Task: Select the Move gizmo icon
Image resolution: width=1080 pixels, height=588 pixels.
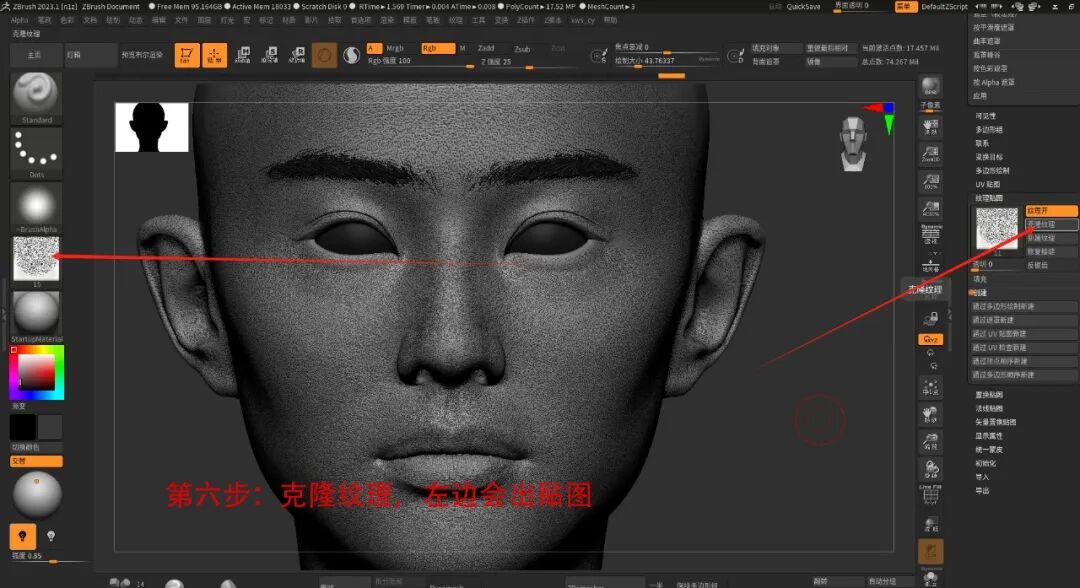Action: click(x=242, y=54)
